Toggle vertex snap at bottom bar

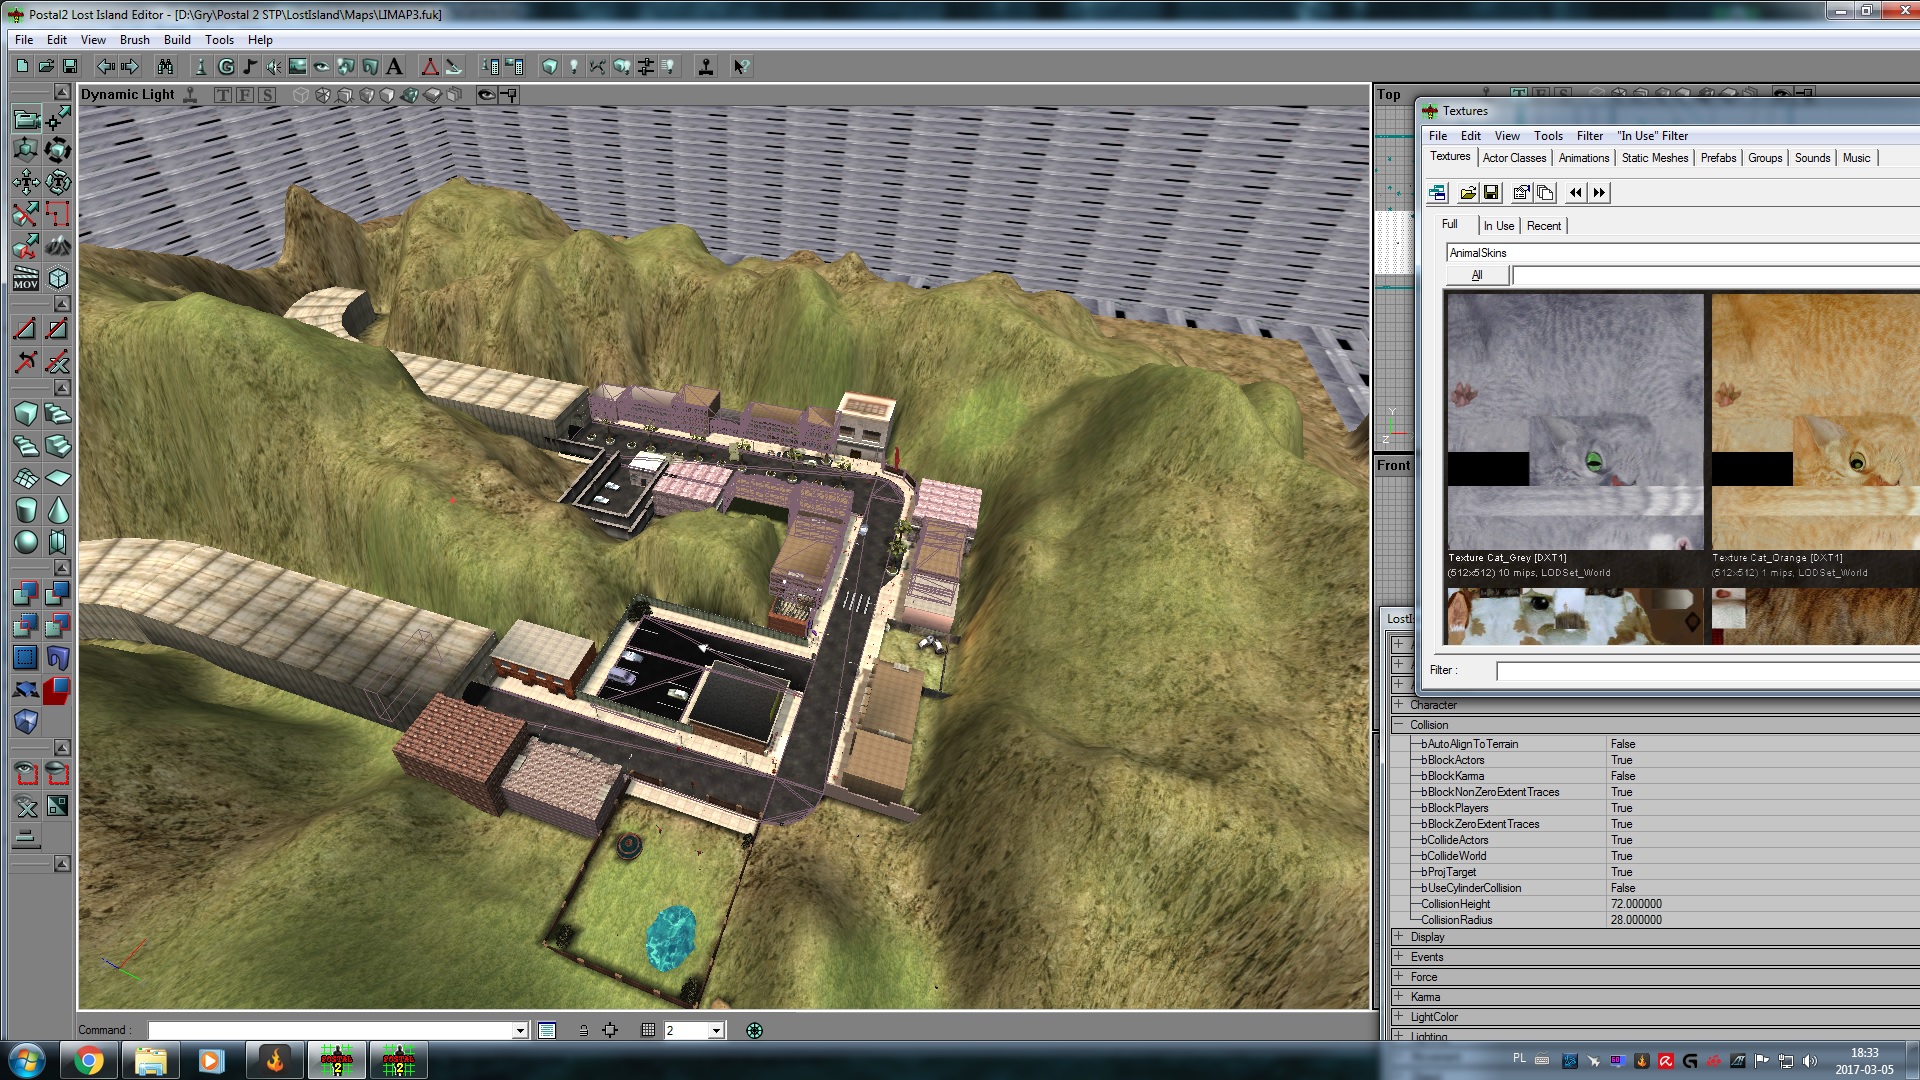tap(610, 1030)
